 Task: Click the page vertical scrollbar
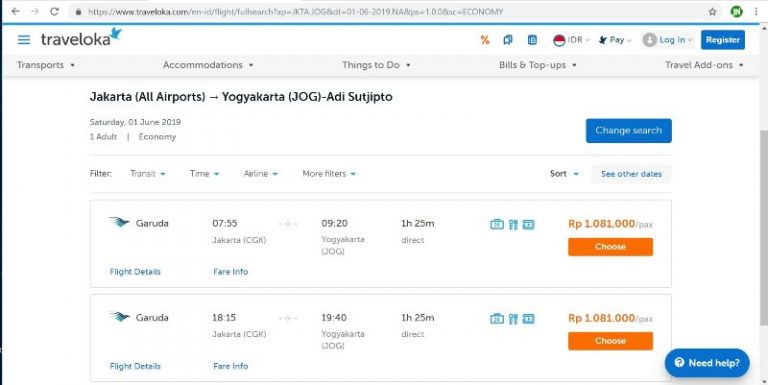[x=763, y=228]
